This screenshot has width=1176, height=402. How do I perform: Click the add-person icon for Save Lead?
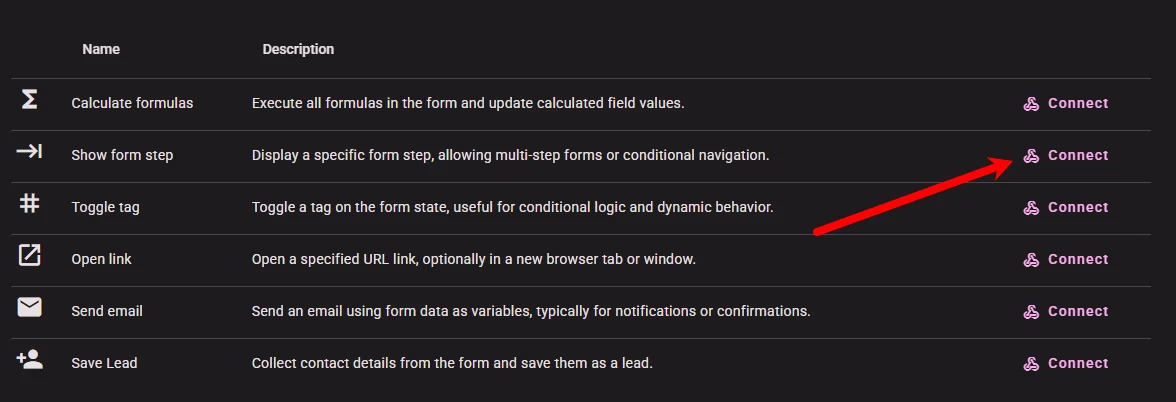click(x=29, y=359)
